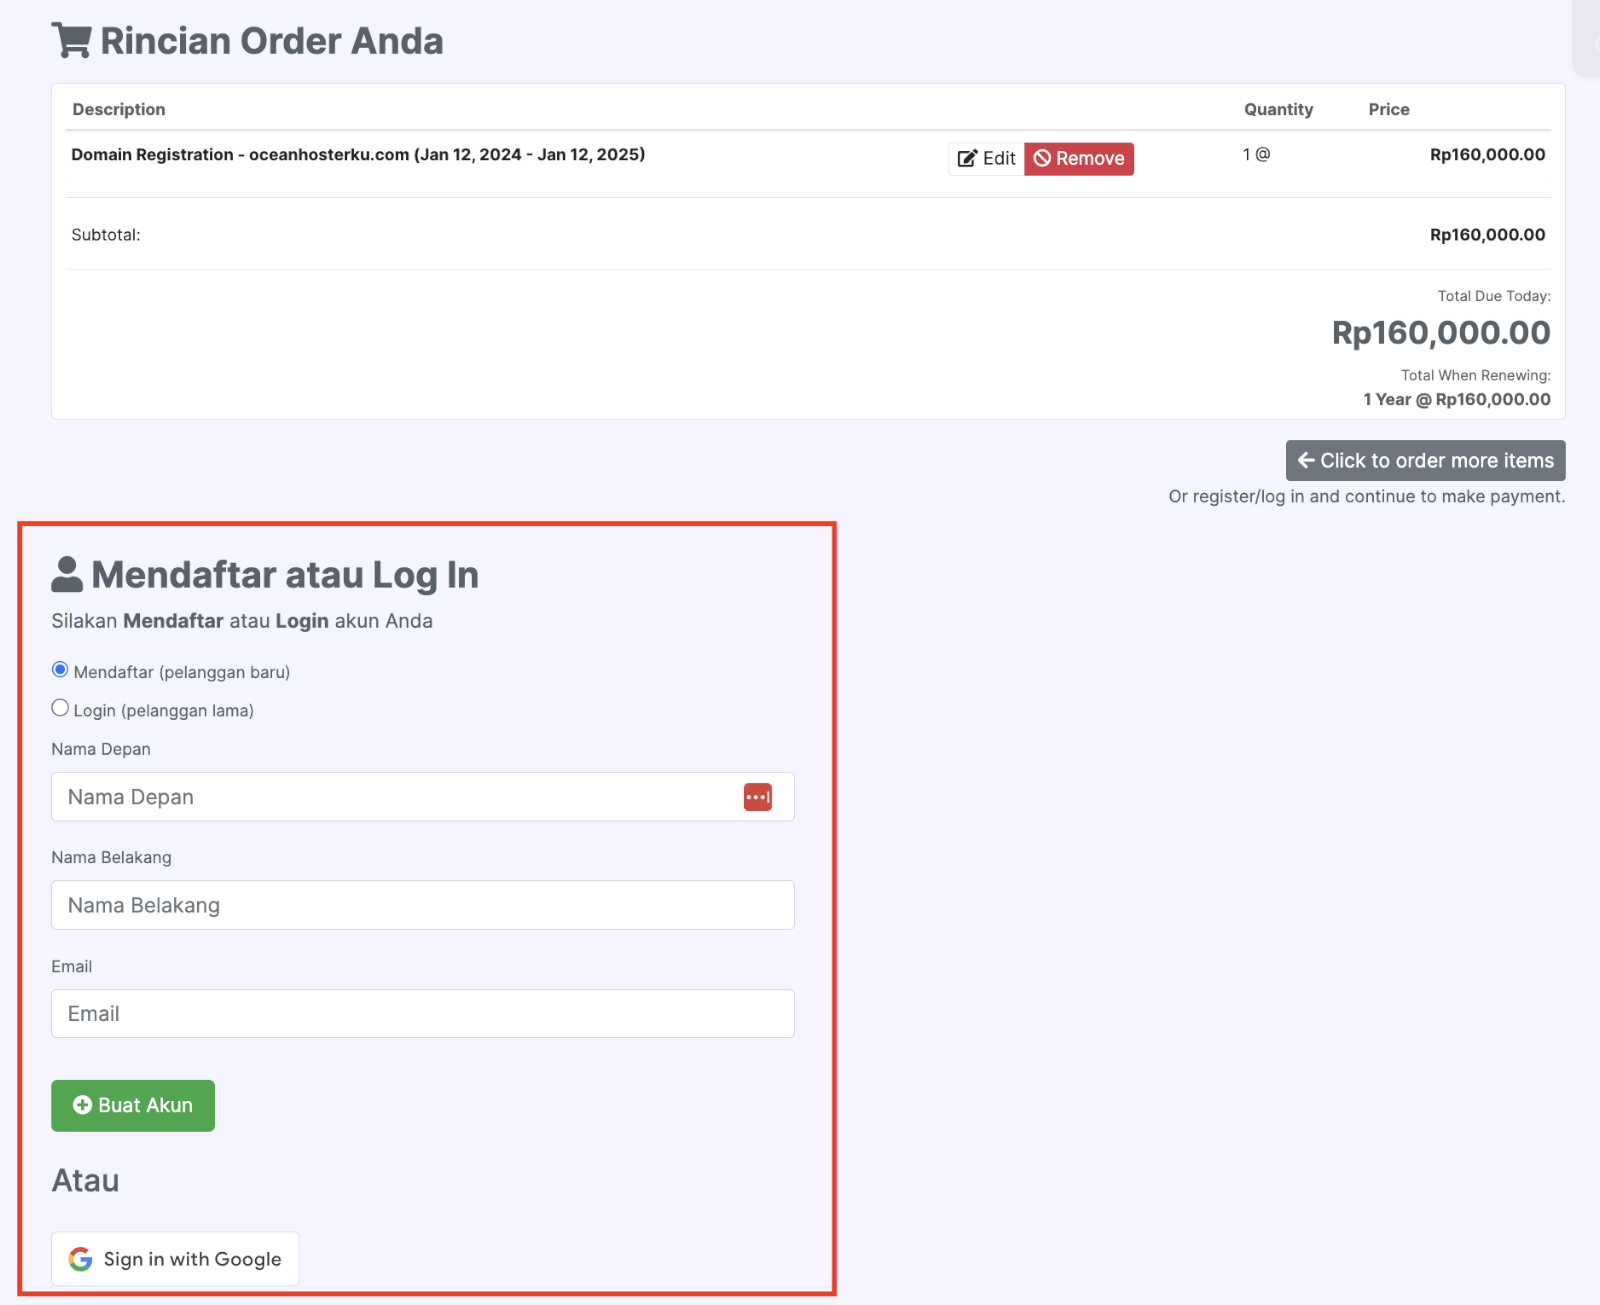Click the user silhouette icon by Mendaftar atau Log In
This screenshot has height=1305, width=1600.
[67, 574]
